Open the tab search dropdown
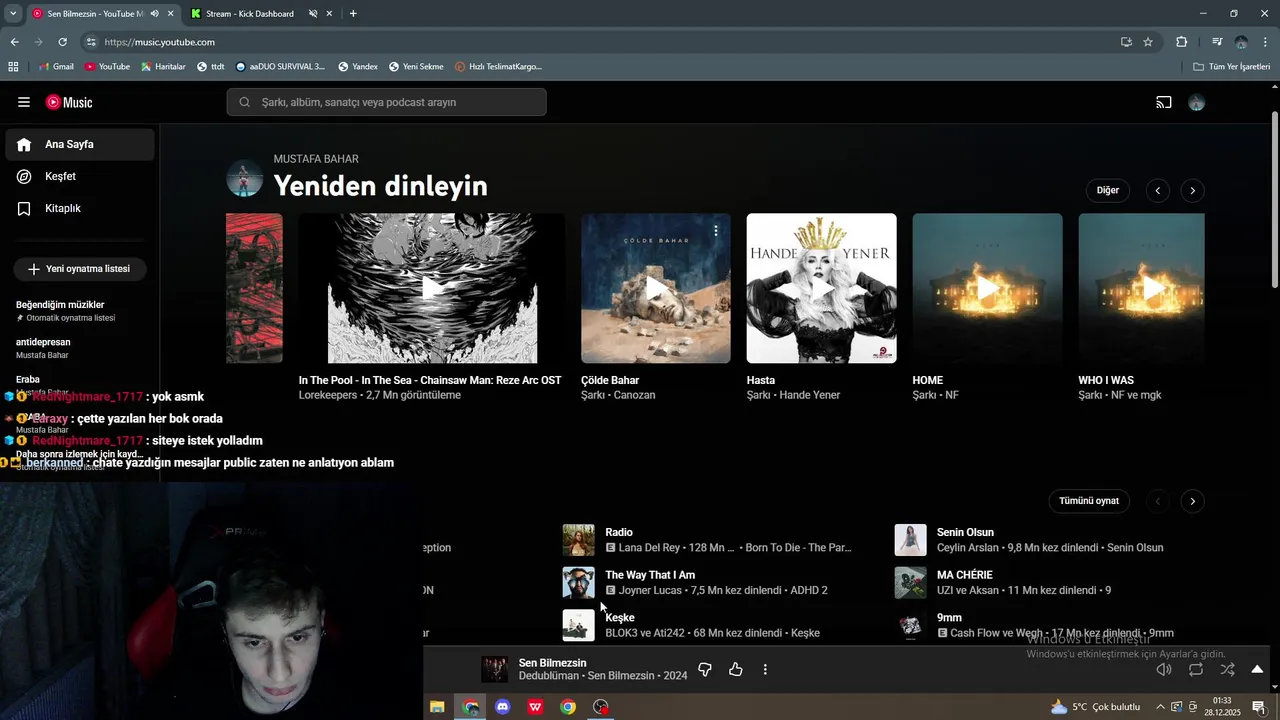This screenshot has height=720, width=1280. (13, 14)
